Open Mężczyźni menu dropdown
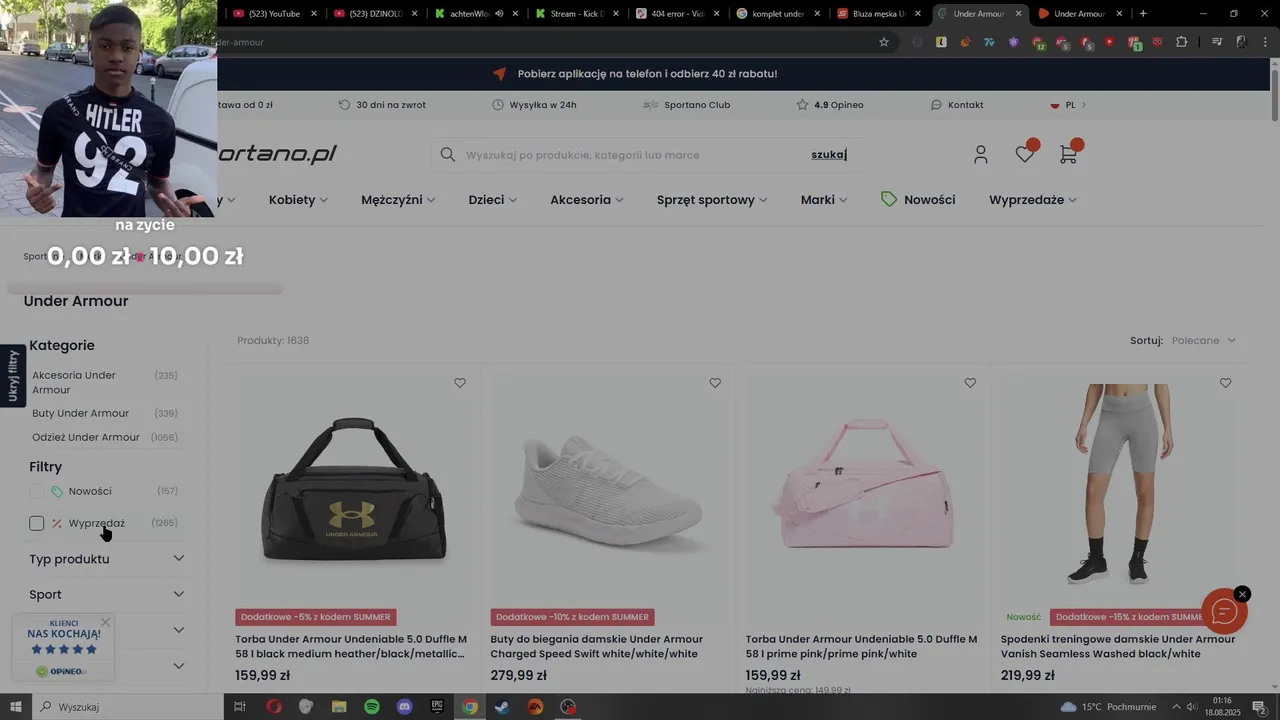The image size is (1280, 720). coord(398,200)
